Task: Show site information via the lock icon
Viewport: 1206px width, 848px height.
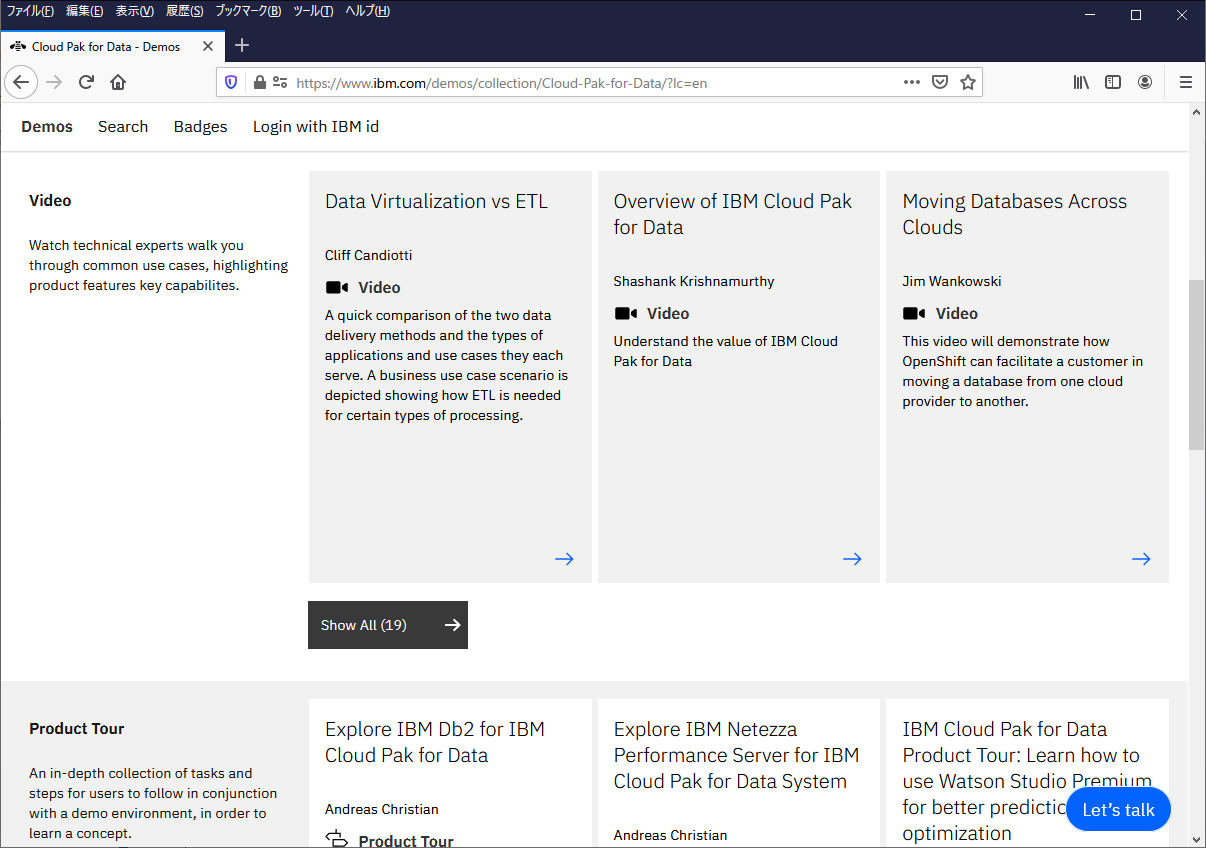Action: pos(260,82)
